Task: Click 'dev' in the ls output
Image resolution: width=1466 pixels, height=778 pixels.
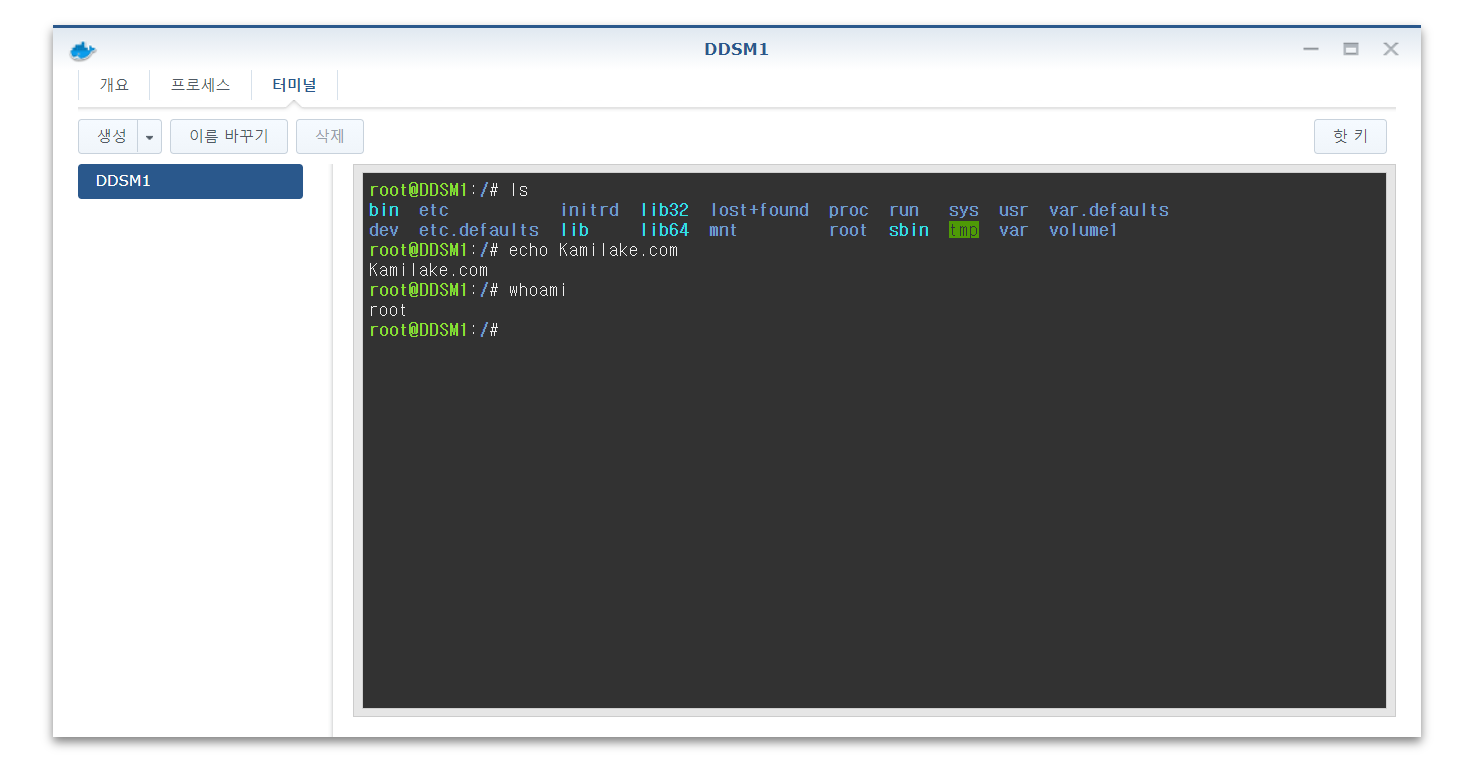Action: pos(384,230)
